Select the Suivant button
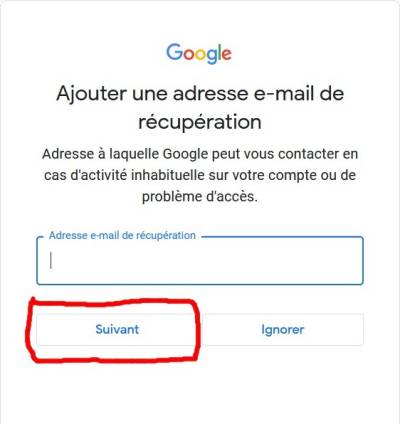Viewport: 400px width, 424px height. [x=117, y=329]
